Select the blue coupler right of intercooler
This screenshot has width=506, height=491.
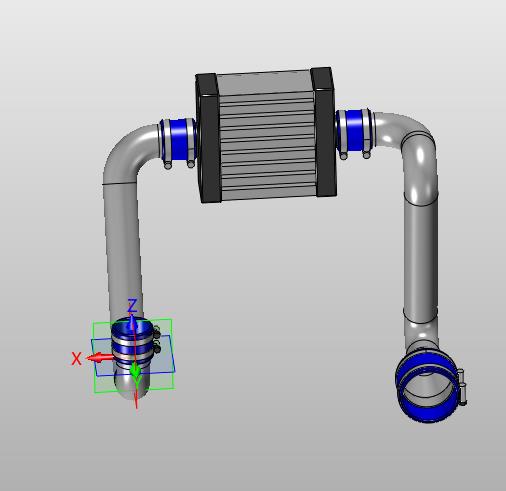click(355, 130)
